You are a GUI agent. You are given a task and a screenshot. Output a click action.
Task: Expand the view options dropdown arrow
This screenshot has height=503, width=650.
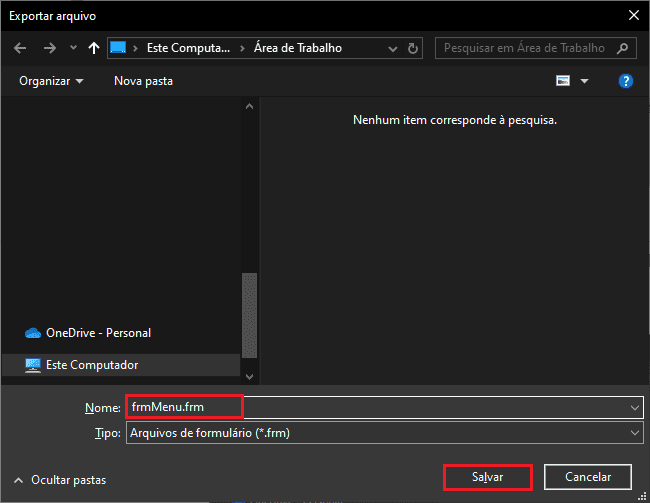tap(585, 80)
